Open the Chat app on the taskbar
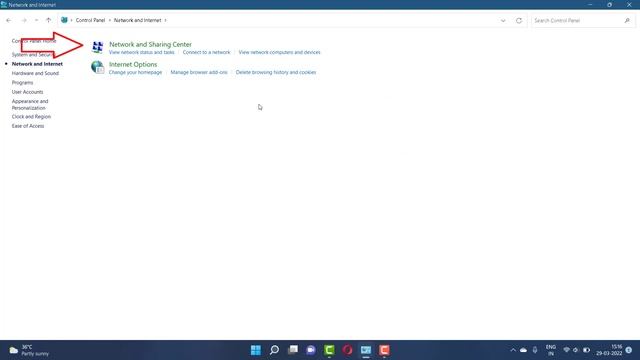Image resolution: width=640 pixels, height=360 pixels. 311,350
